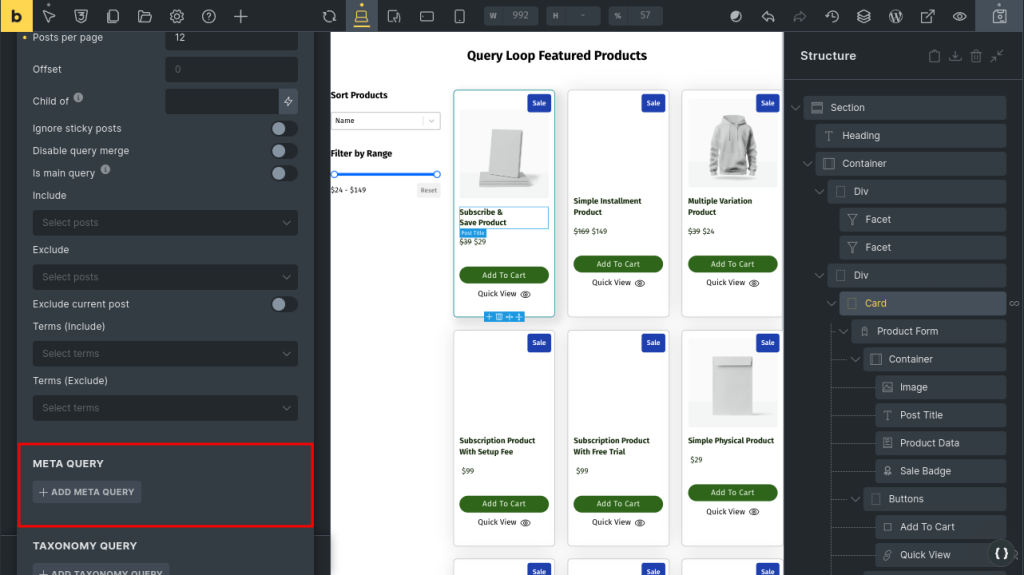Click the preview eye icon in toolbar
Screen dimensions: 1024x575
(x=959, y=16)
